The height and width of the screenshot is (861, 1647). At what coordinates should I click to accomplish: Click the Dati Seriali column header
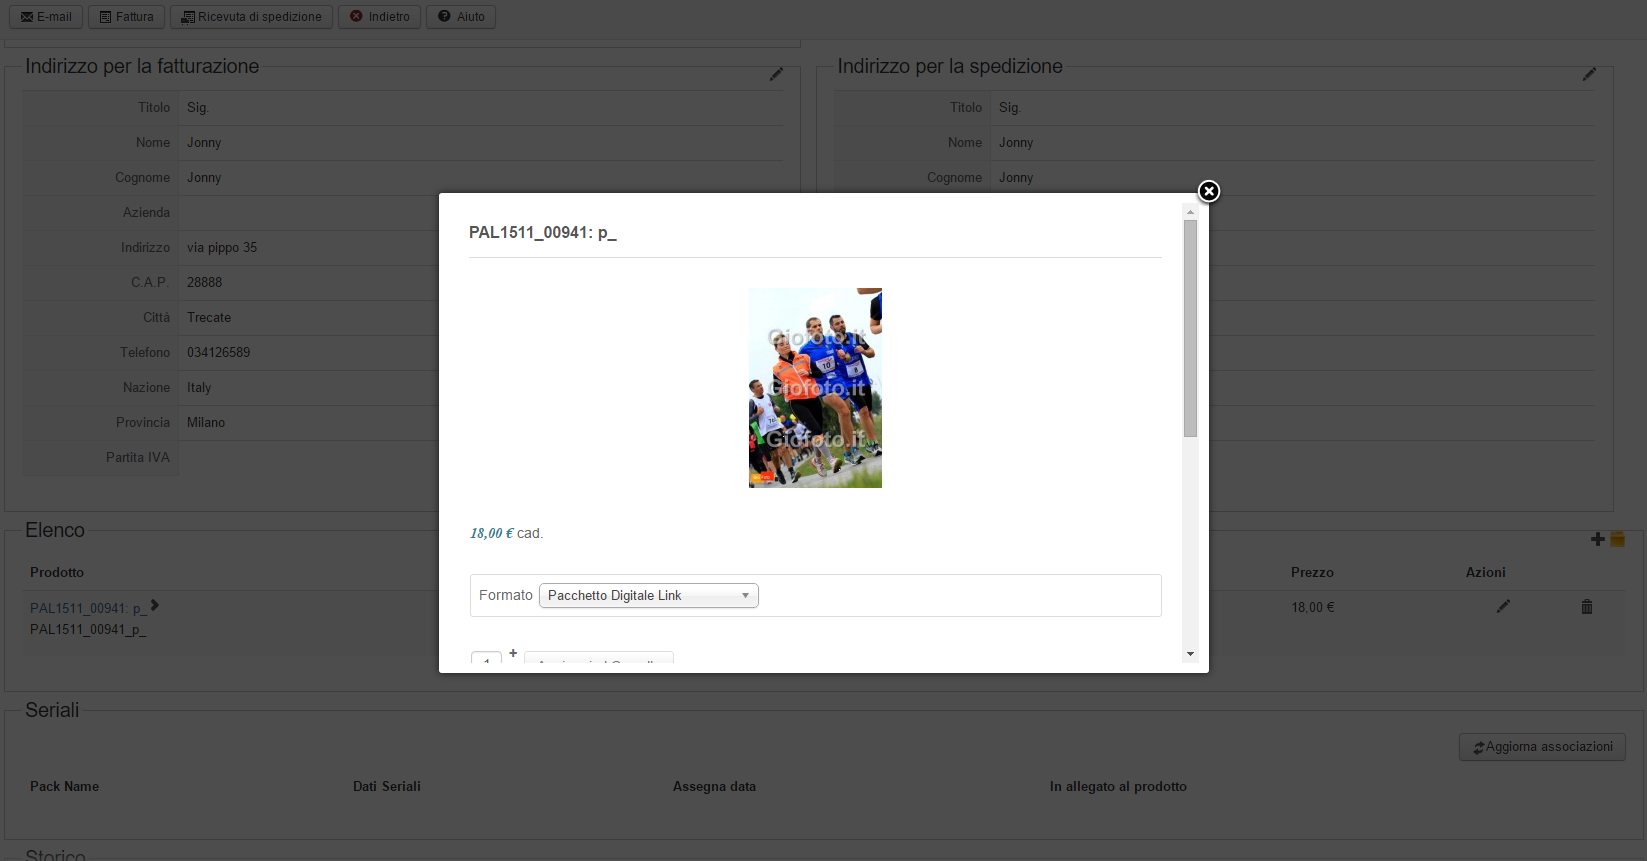click(387, 787)
